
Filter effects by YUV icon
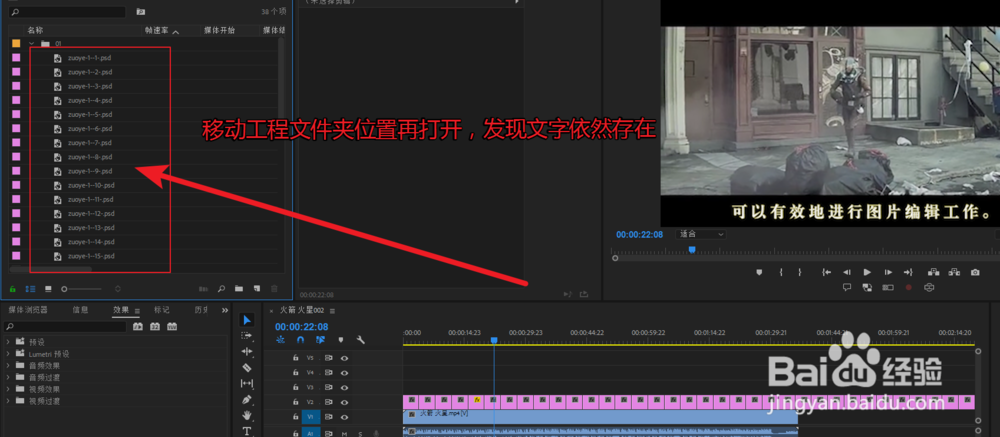click(172, 327)
